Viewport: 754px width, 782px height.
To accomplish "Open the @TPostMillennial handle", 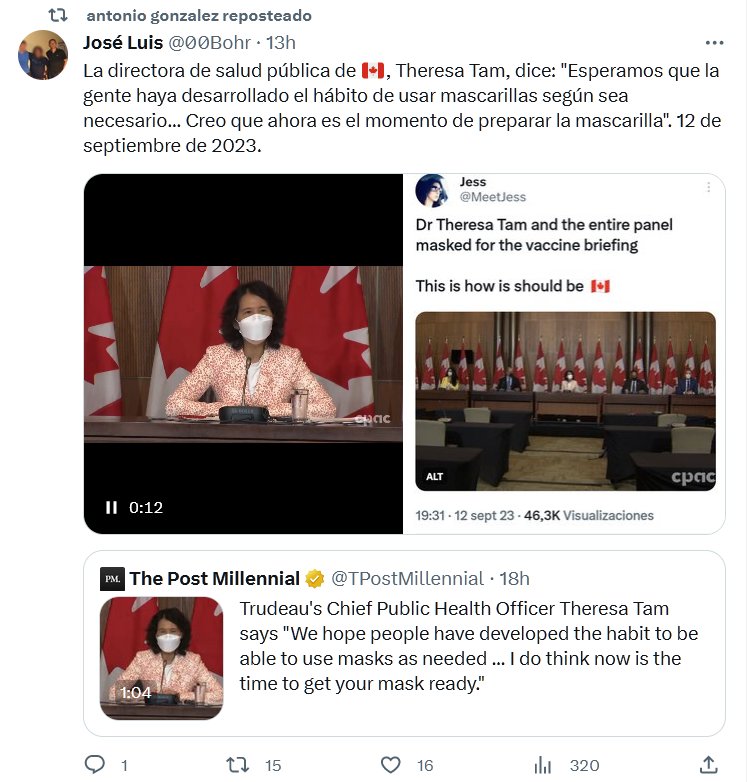I will [407, 579].
